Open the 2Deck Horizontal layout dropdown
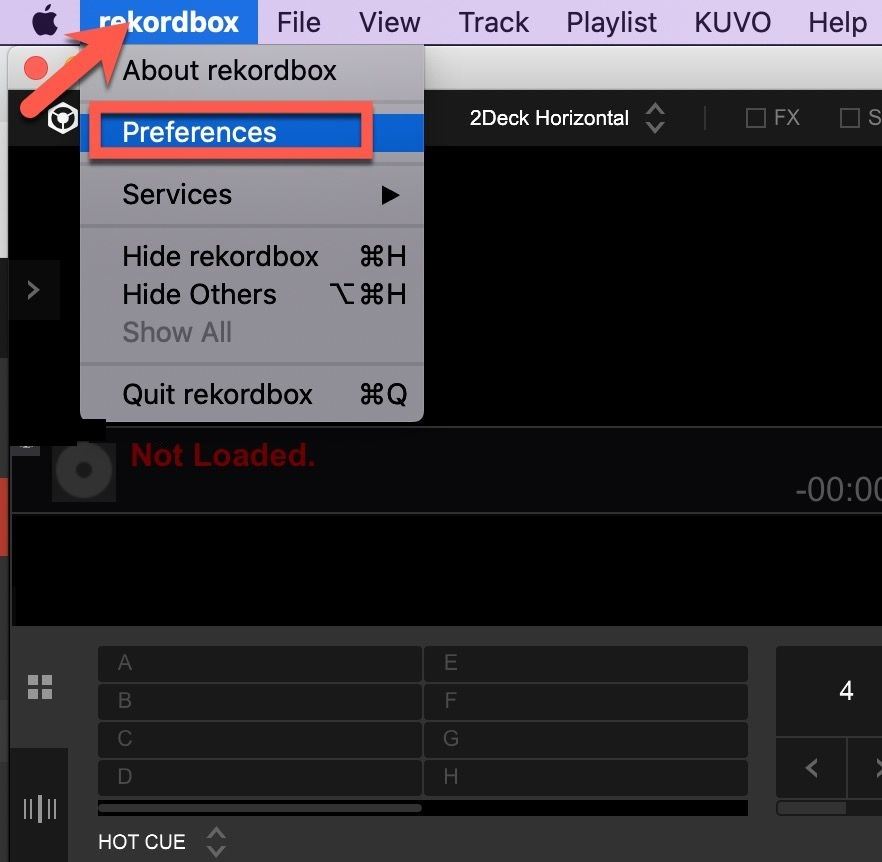 point(567,118)
